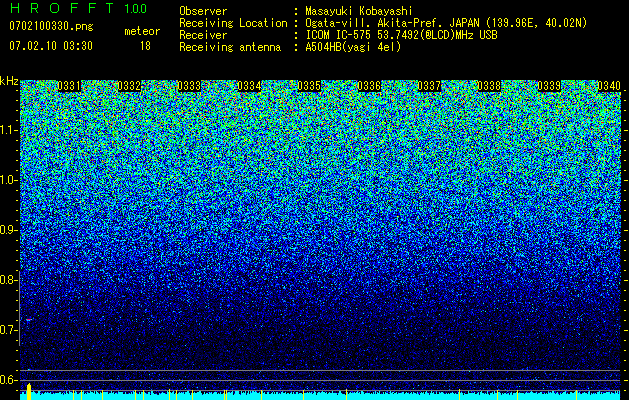
Task: Click the 0.9 frequency axis label
Action: (x=8, y=230)
